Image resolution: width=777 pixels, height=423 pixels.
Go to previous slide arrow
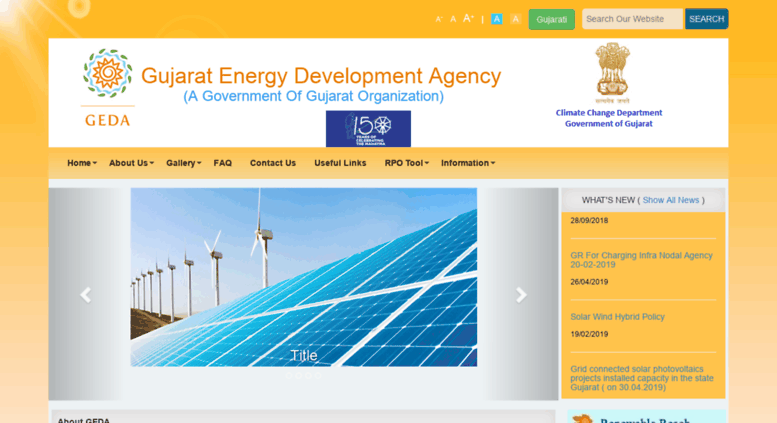[x=86, y=295]
